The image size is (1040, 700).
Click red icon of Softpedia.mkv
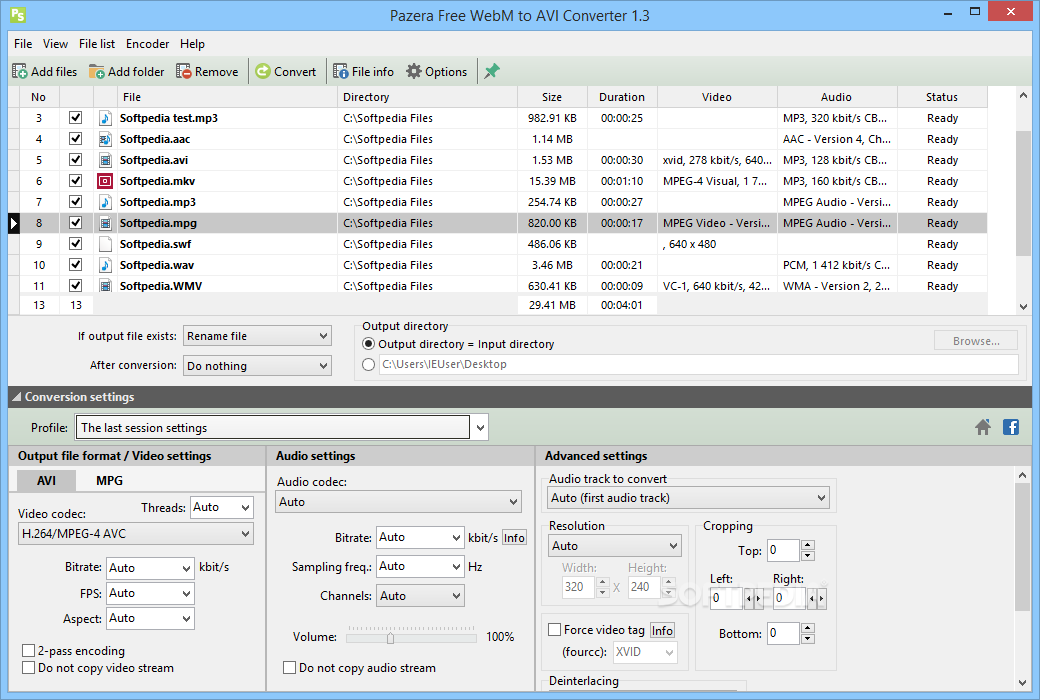coord(105,181)
